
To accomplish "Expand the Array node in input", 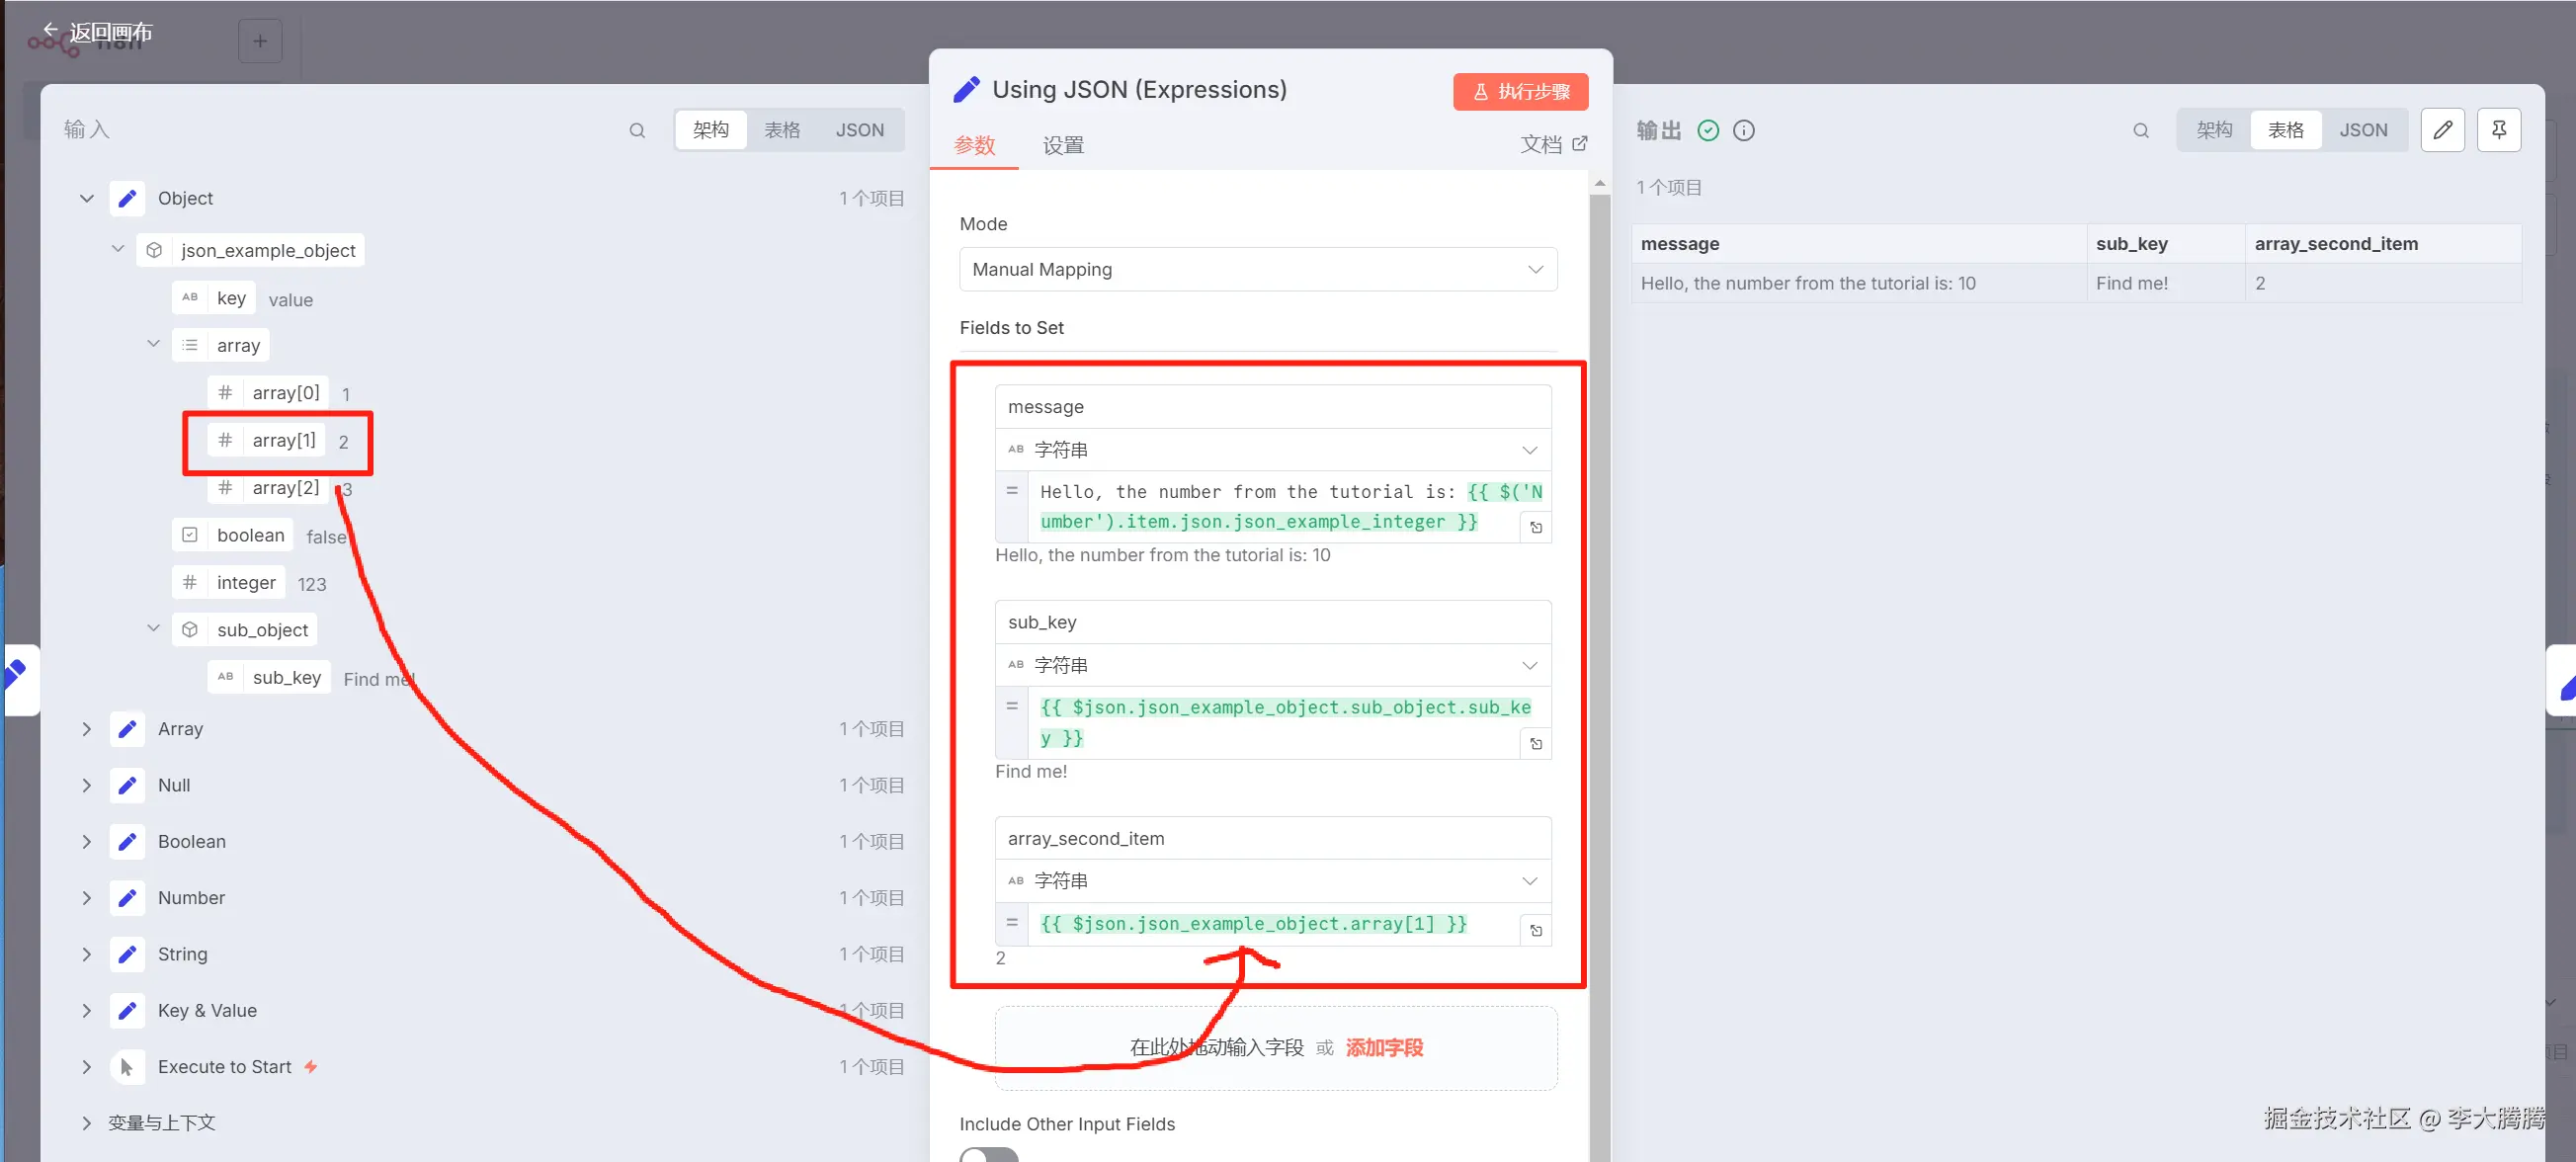I will point(86,729).
